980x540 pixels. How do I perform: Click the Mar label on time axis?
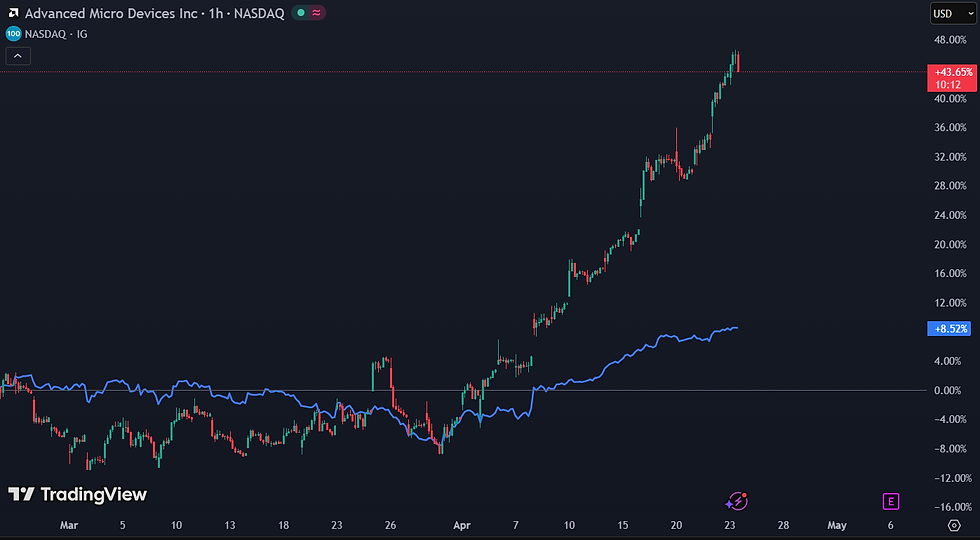pyautogui.click(x=68, y=525)
